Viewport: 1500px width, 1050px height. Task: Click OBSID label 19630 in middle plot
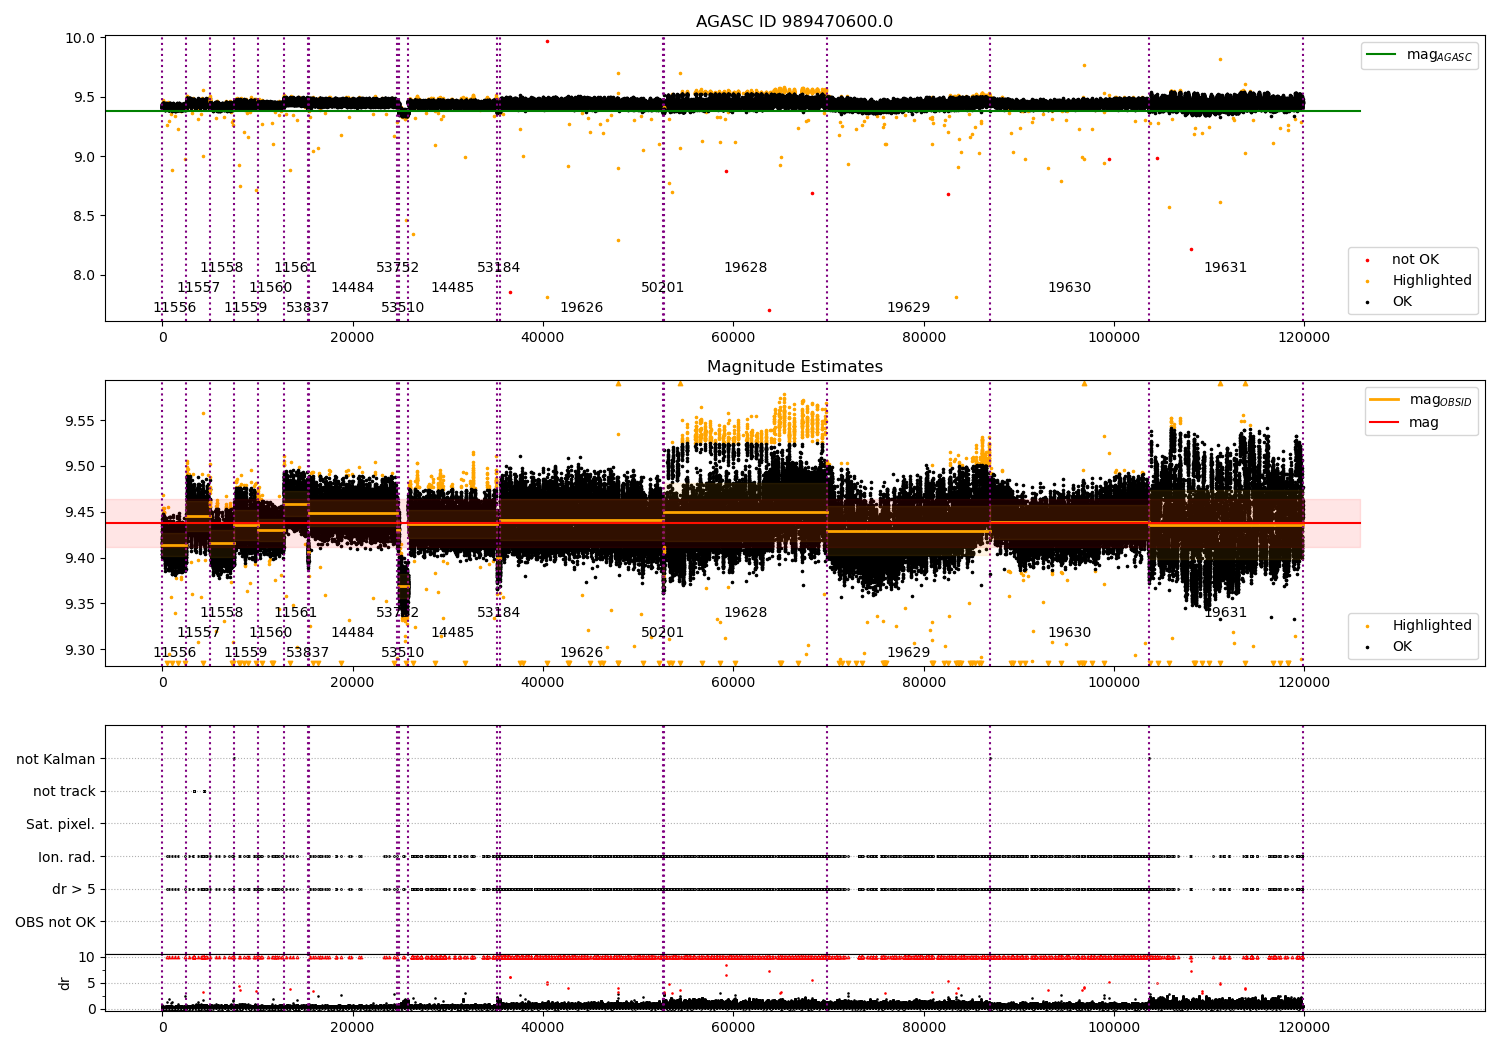pos(1070,633)
